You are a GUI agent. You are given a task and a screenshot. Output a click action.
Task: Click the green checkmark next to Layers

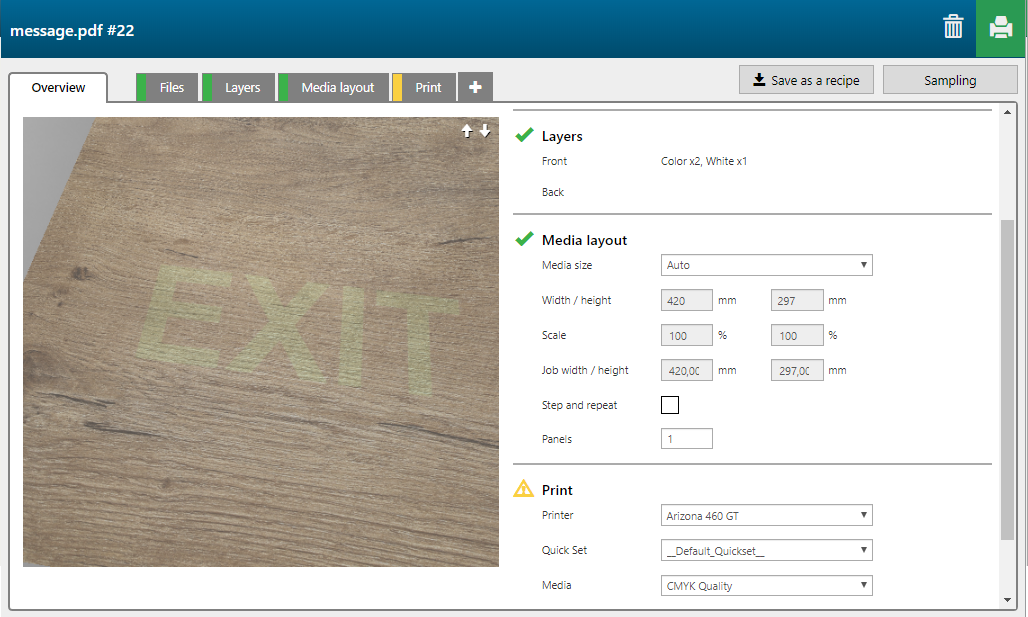point(523,136)
